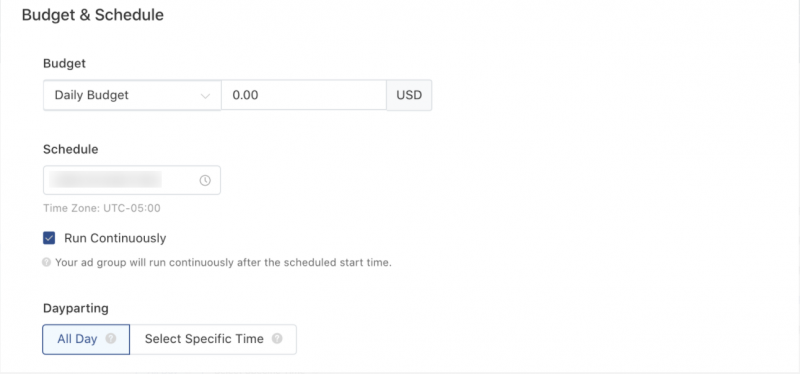Image resolution: width=800 pixels, height=374 pixels.
Task: Click the USD currency label
Action: pos(409,95)
